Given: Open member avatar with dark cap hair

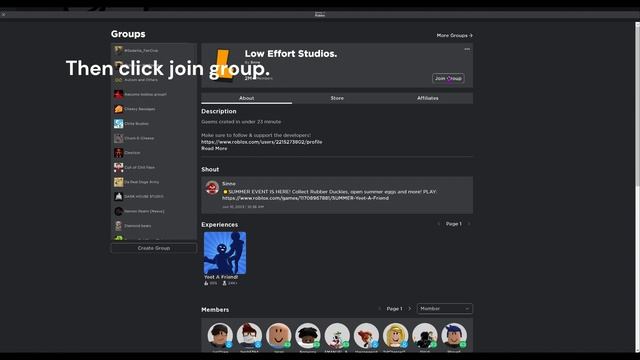Looking at the screenshot, I should (x=220, y=336).
